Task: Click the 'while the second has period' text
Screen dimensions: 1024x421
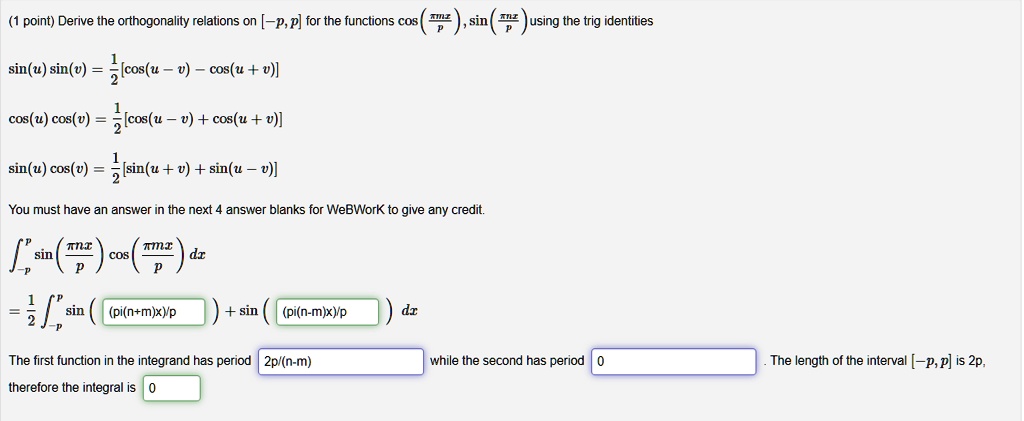Action: [507, 361]
